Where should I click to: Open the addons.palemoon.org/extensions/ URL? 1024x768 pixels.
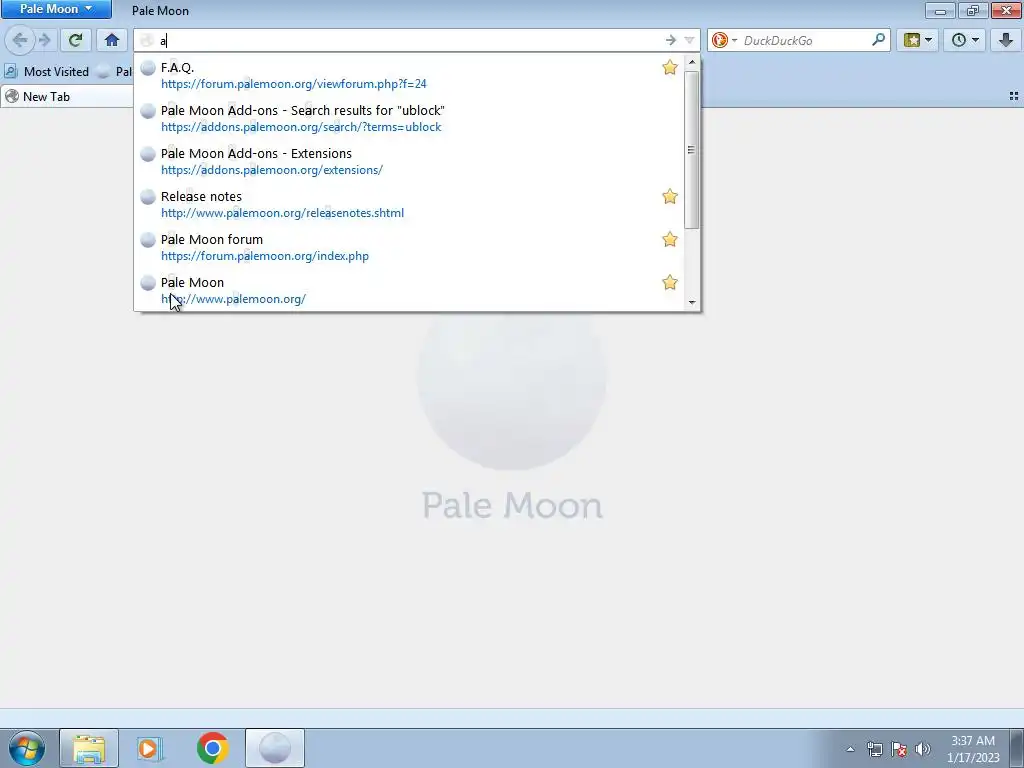272,170
